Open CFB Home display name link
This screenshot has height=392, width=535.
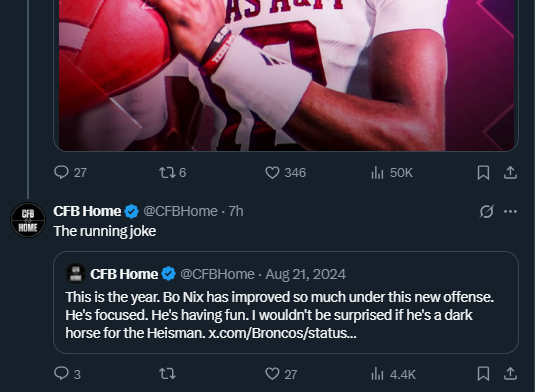[x=87, y=211]
